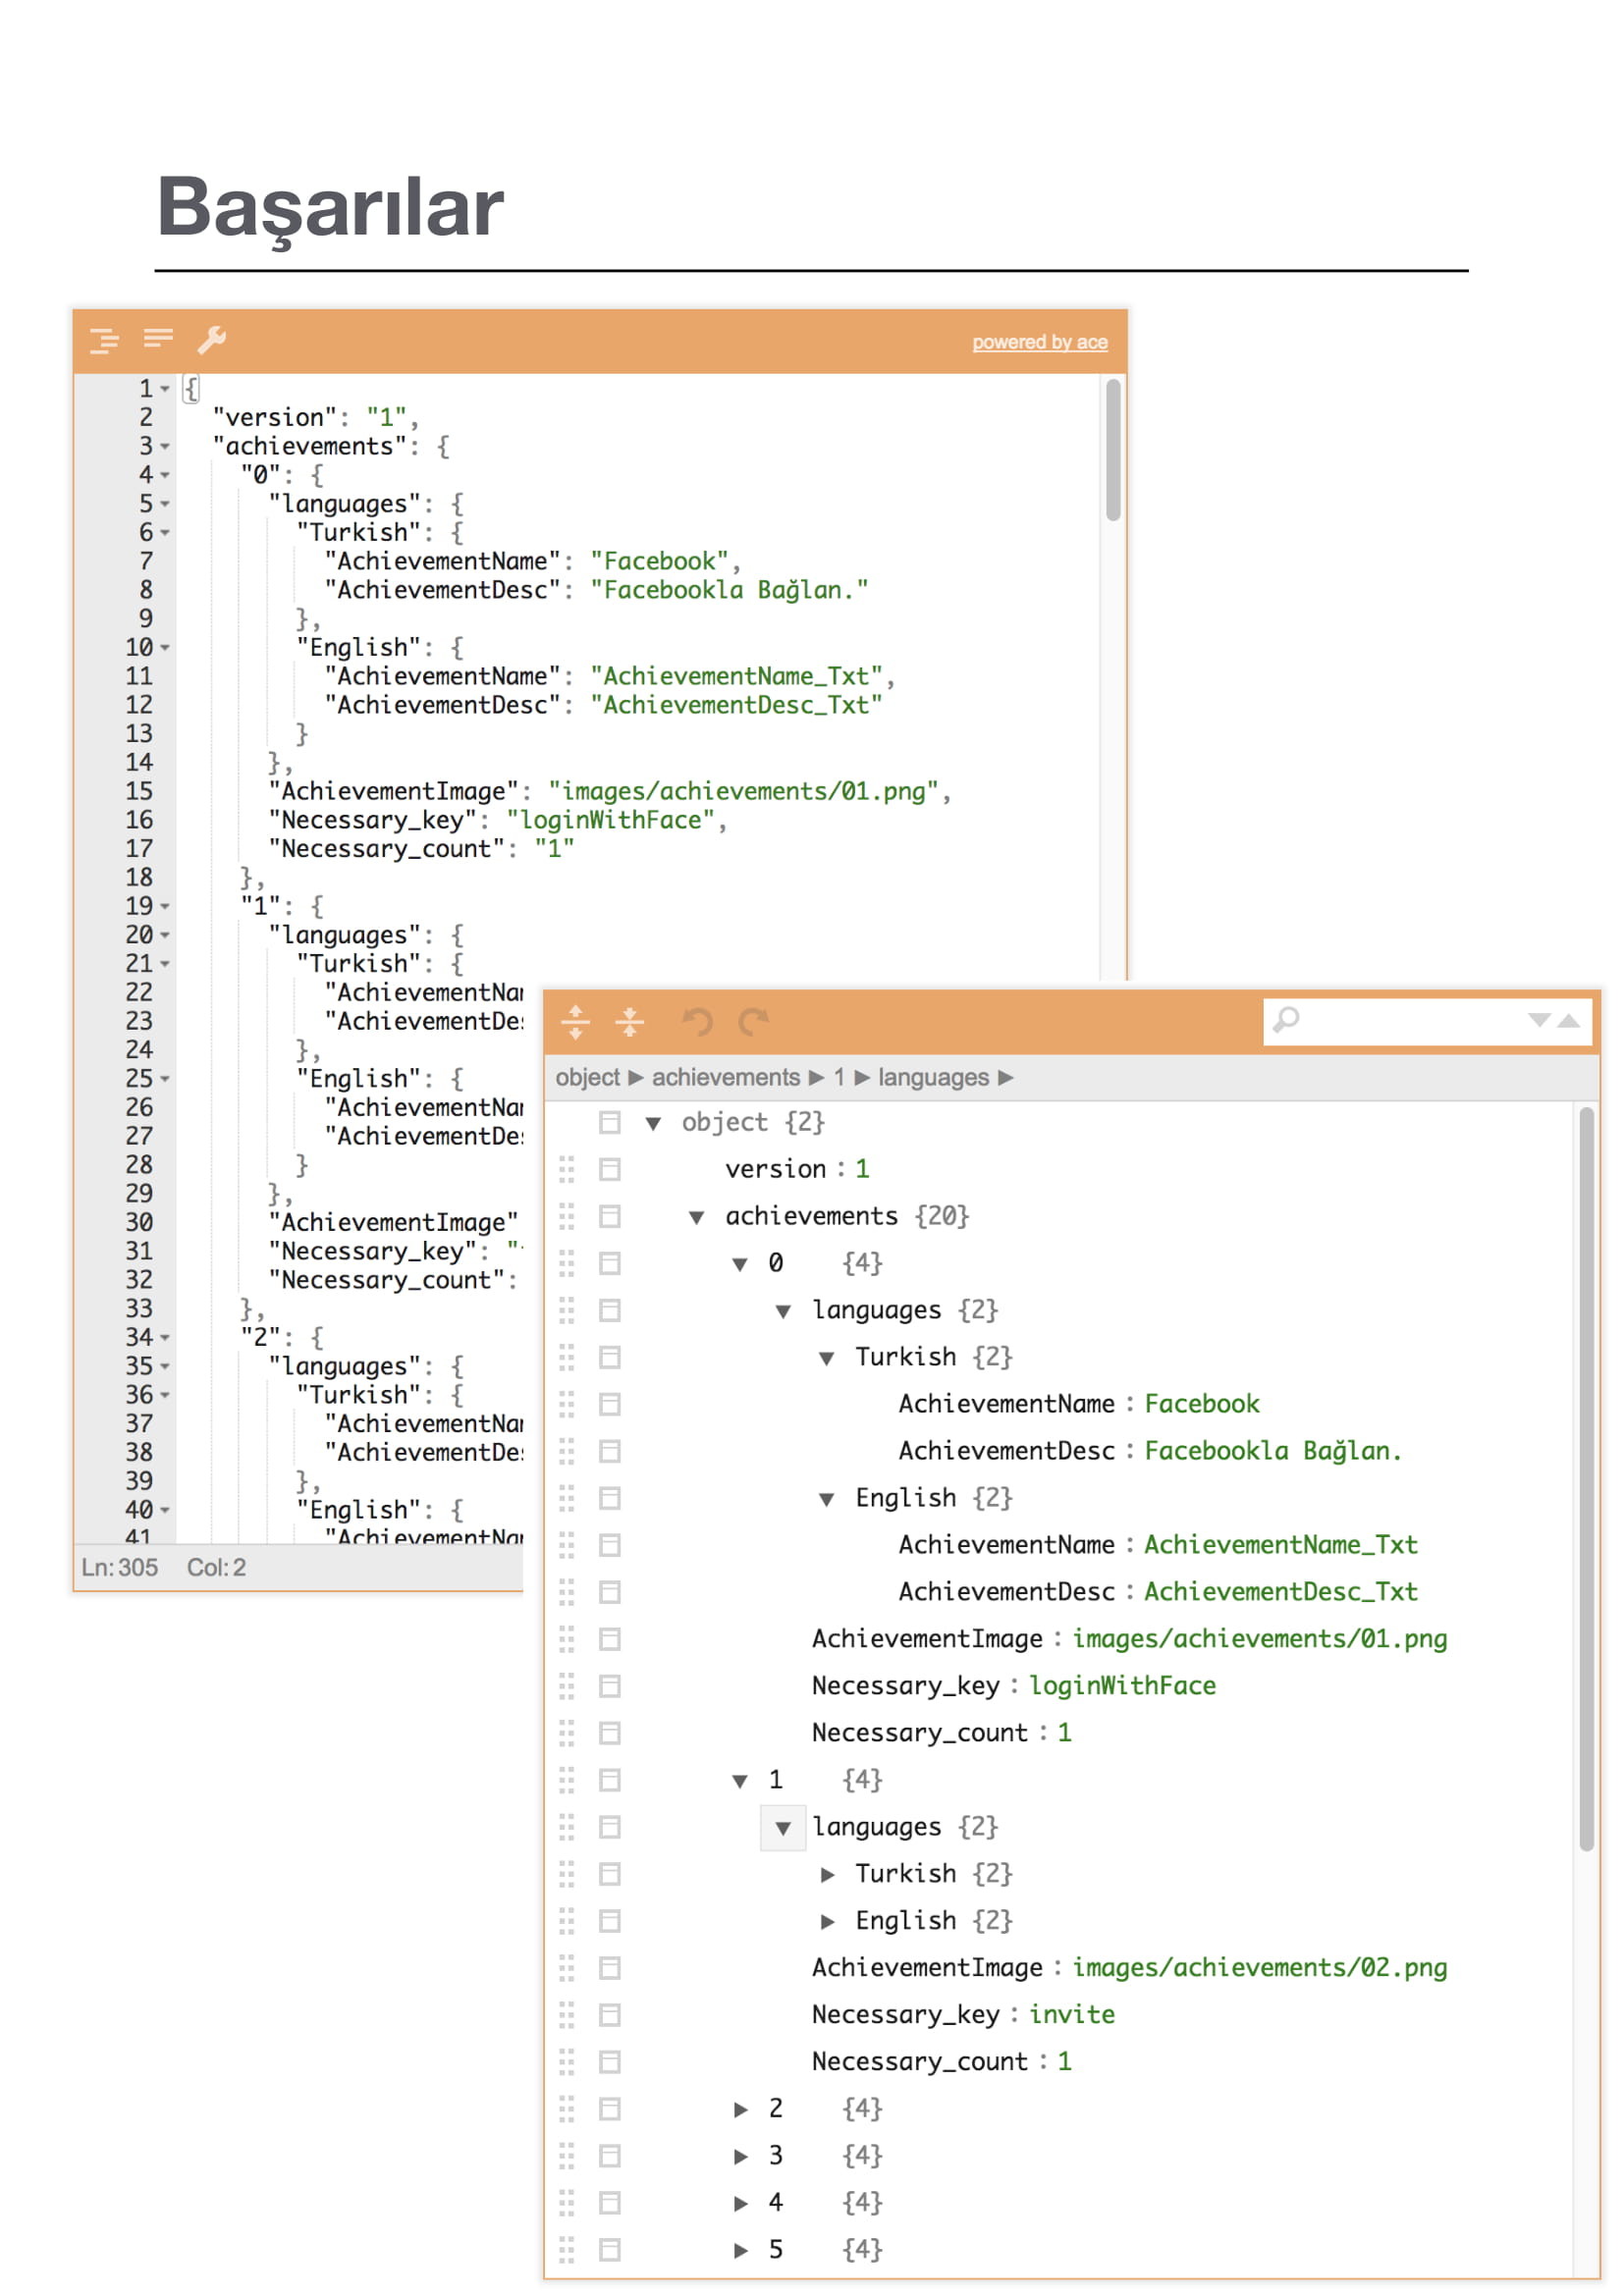The width and height of the screenshot is (1624, 2296).
Task: Click the format JSON icon in code editor
Action: click(104, 341)
